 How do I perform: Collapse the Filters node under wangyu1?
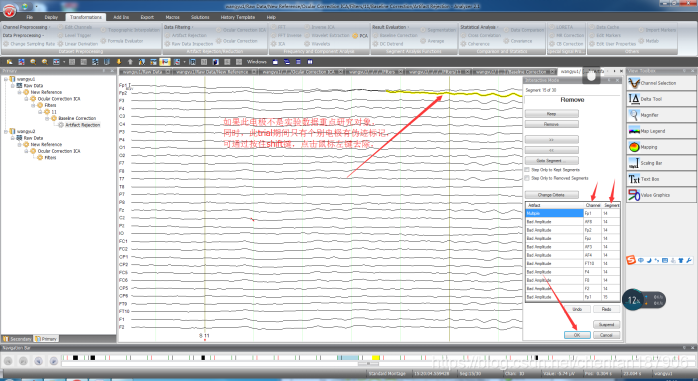coord(33,105)
